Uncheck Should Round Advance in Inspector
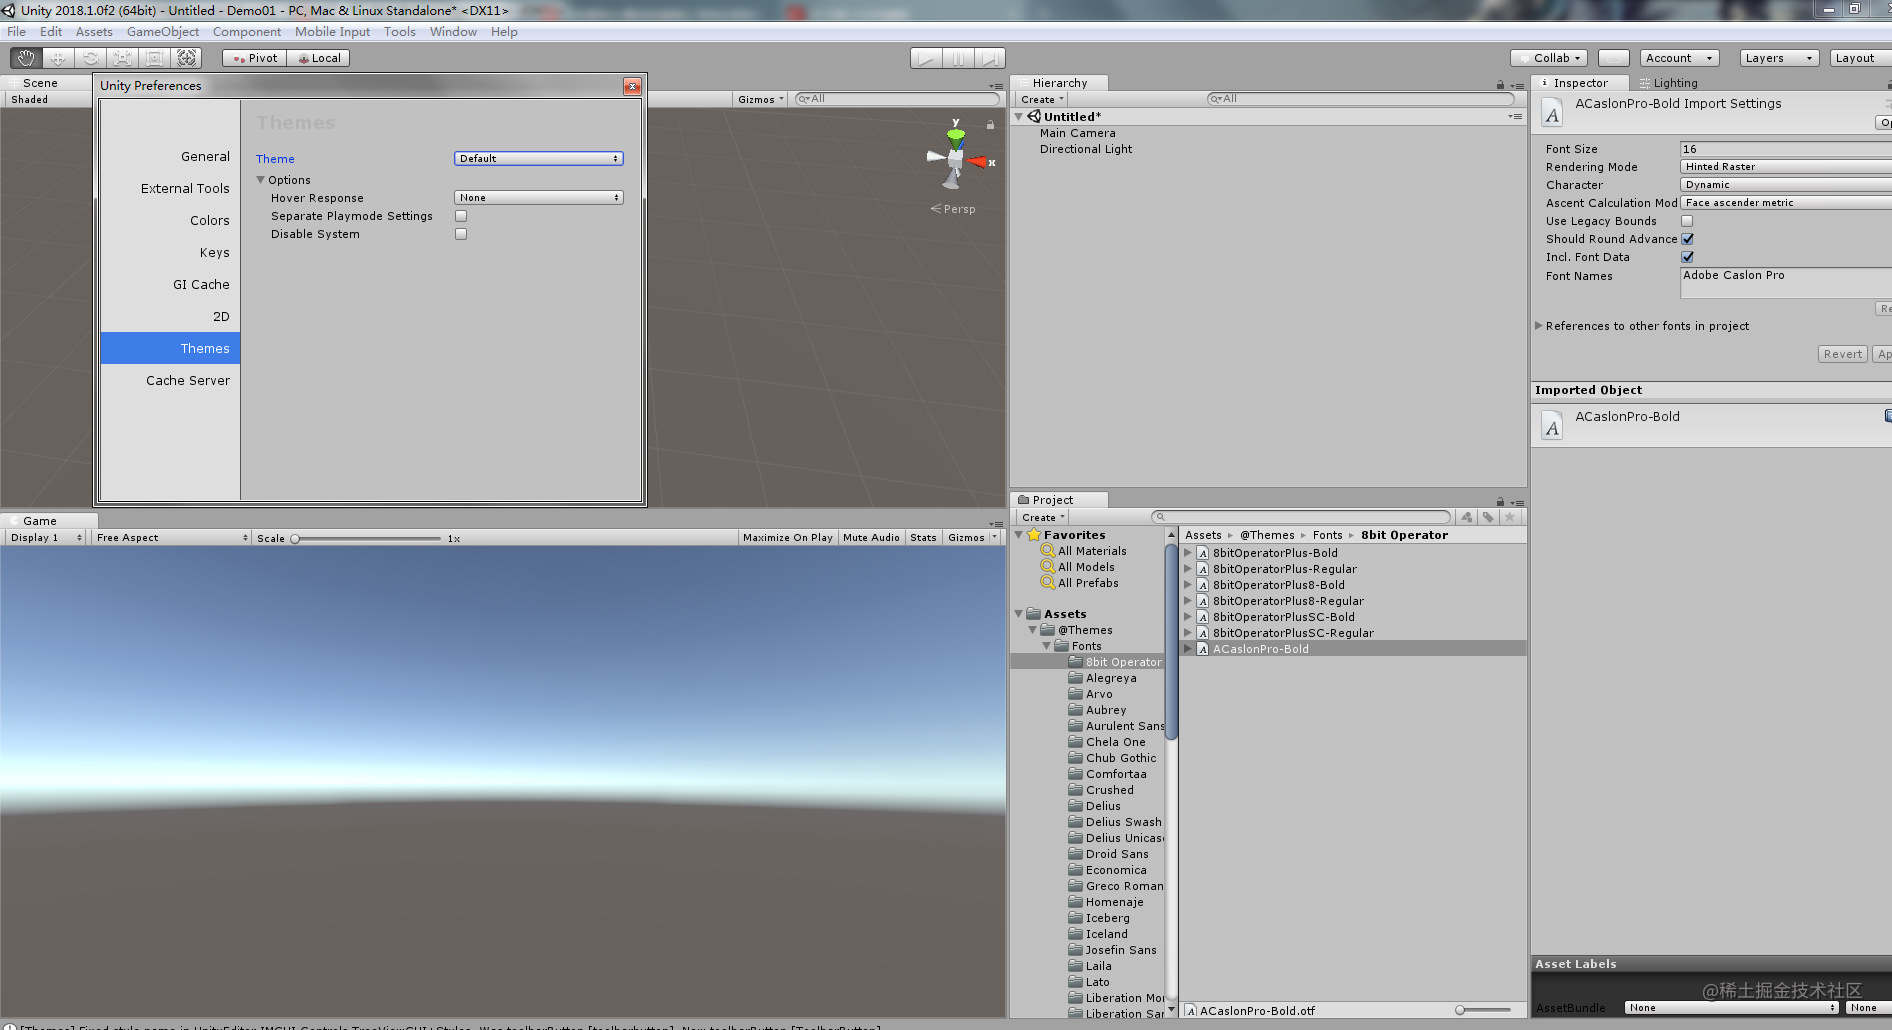The image size is (1892, 1030). pyautogui.click(x=1687, y=238)
